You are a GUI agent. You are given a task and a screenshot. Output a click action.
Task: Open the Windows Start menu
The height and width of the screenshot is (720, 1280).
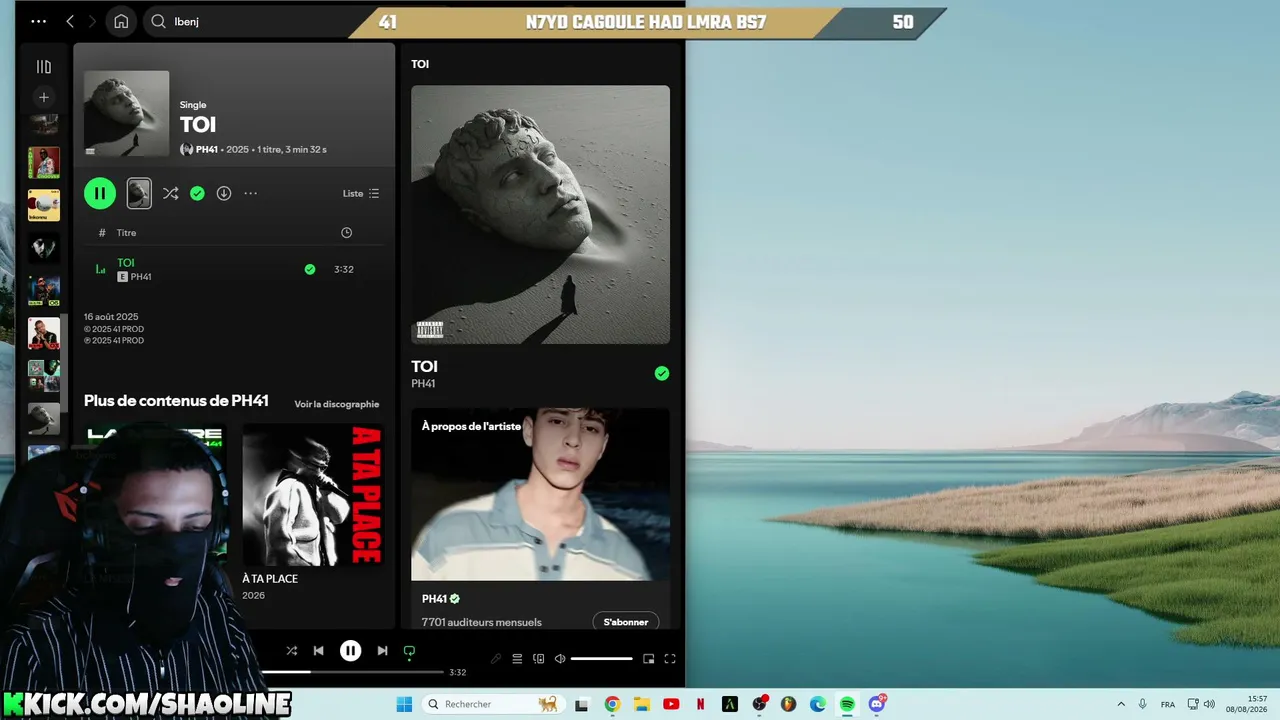(404, 704)
